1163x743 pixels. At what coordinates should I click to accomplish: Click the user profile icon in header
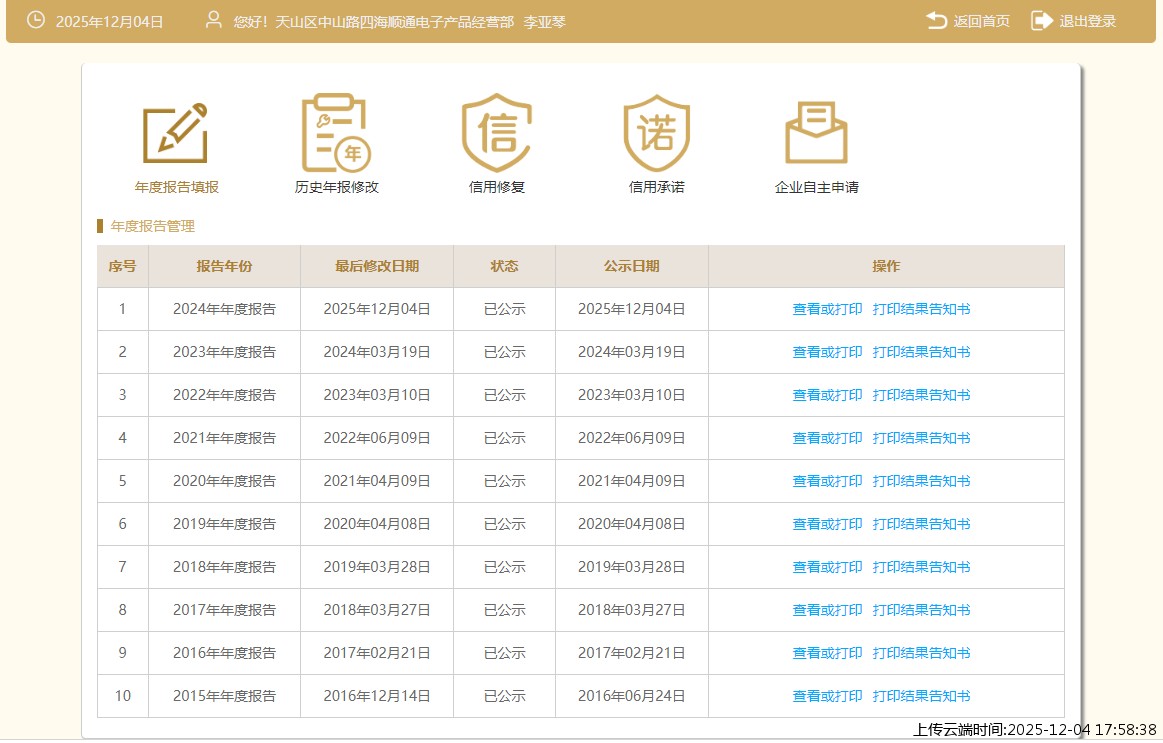[x=213, y=20]
